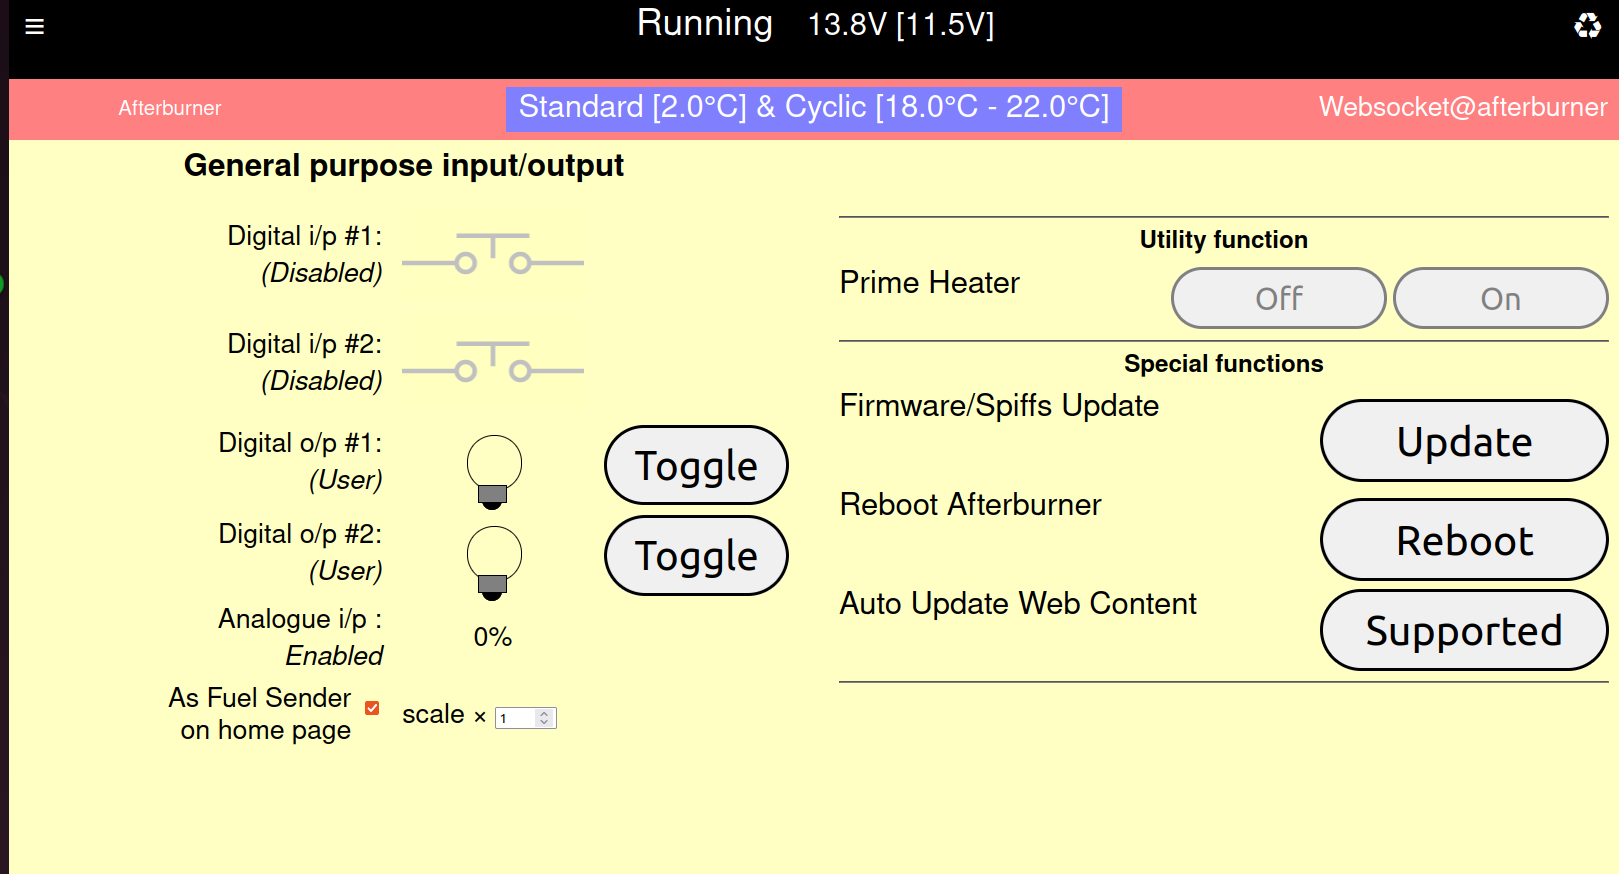Viewport: 1619px width, 874px height.
Task: Toggle Digital output #2
Action: click(x=696, y=556)
